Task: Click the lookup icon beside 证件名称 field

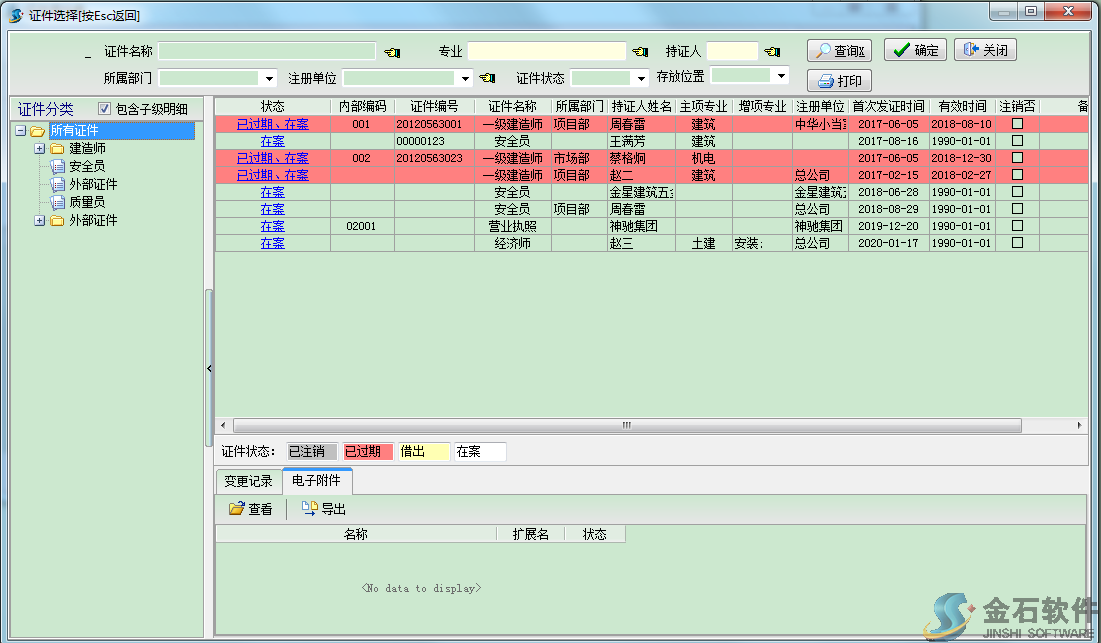Action: click(x=391, y=52)
